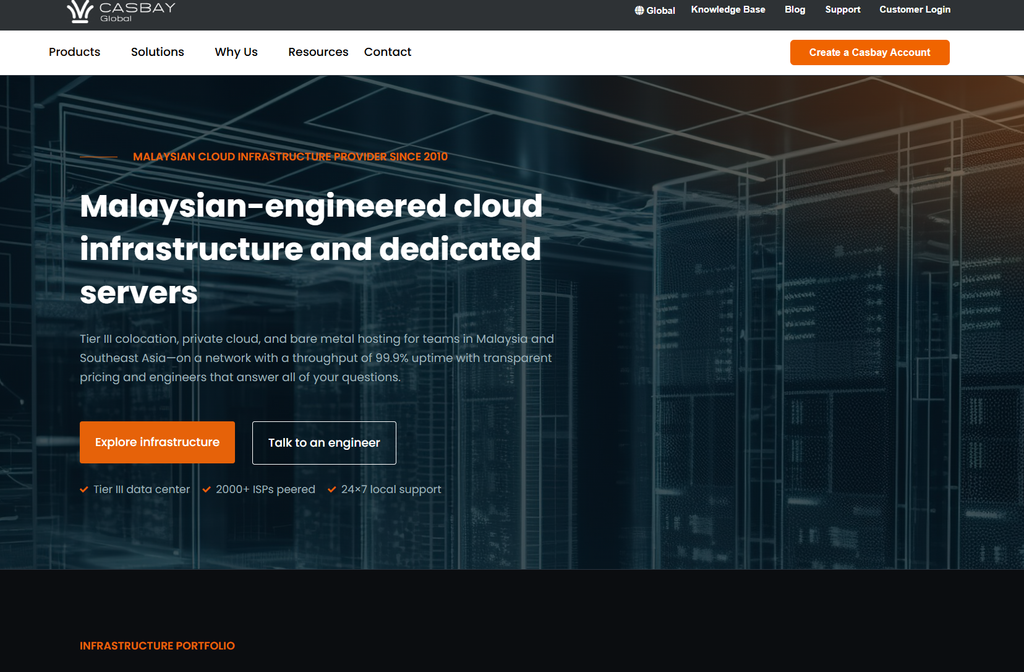Screen dimensions: 1024x672
Task: Click the Tier III colocation description paragraph
Action: pos(317,358)
